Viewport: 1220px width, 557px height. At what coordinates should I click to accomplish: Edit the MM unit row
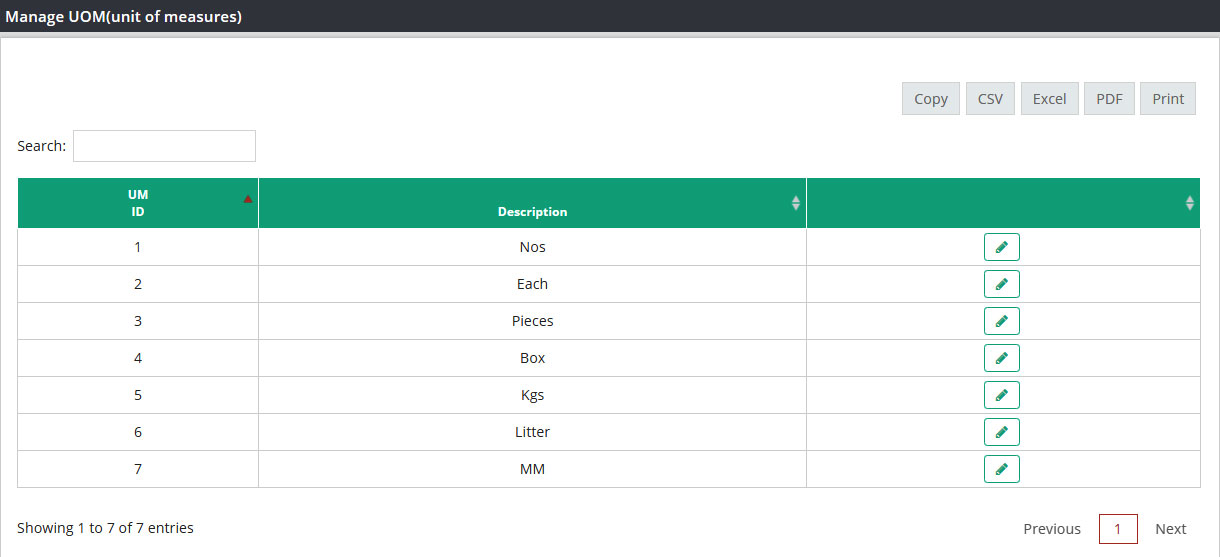1001,469
